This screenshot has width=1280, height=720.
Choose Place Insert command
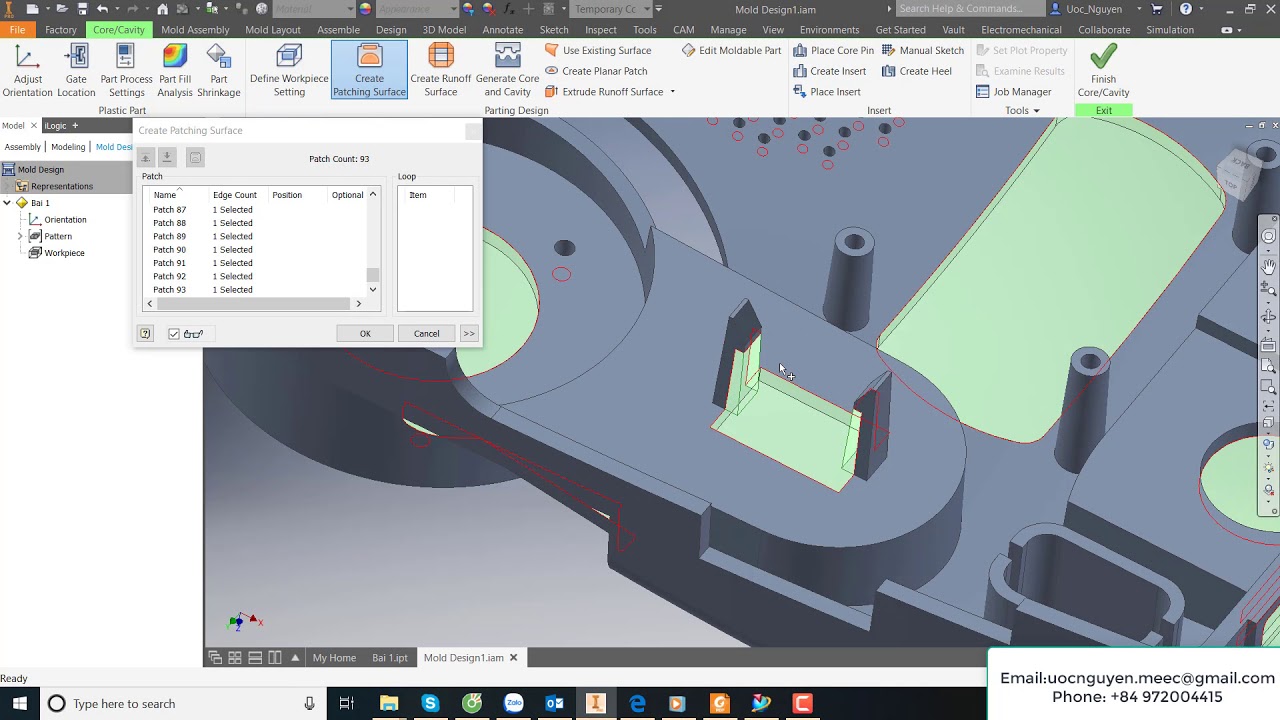click(826, 92)
